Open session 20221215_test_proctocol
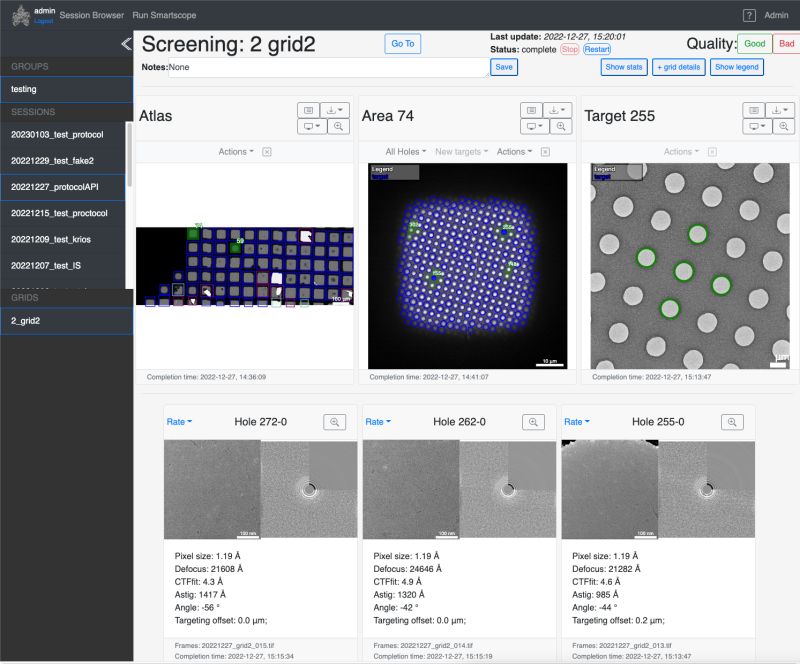Image resolution: width=800 pixels, height=664 pixels. [63, 213]
